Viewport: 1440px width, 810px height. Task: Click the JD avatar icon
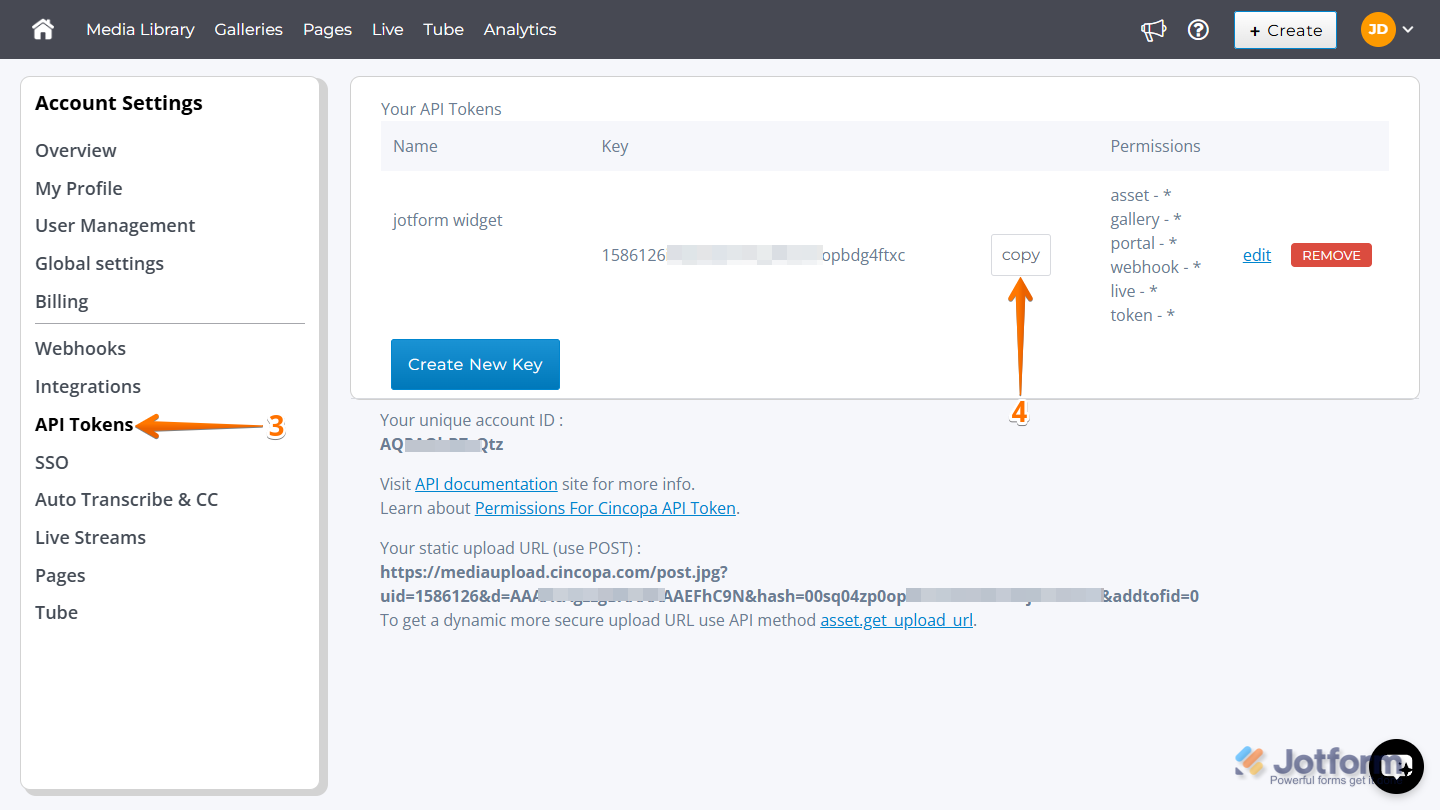pos(1377,29)
